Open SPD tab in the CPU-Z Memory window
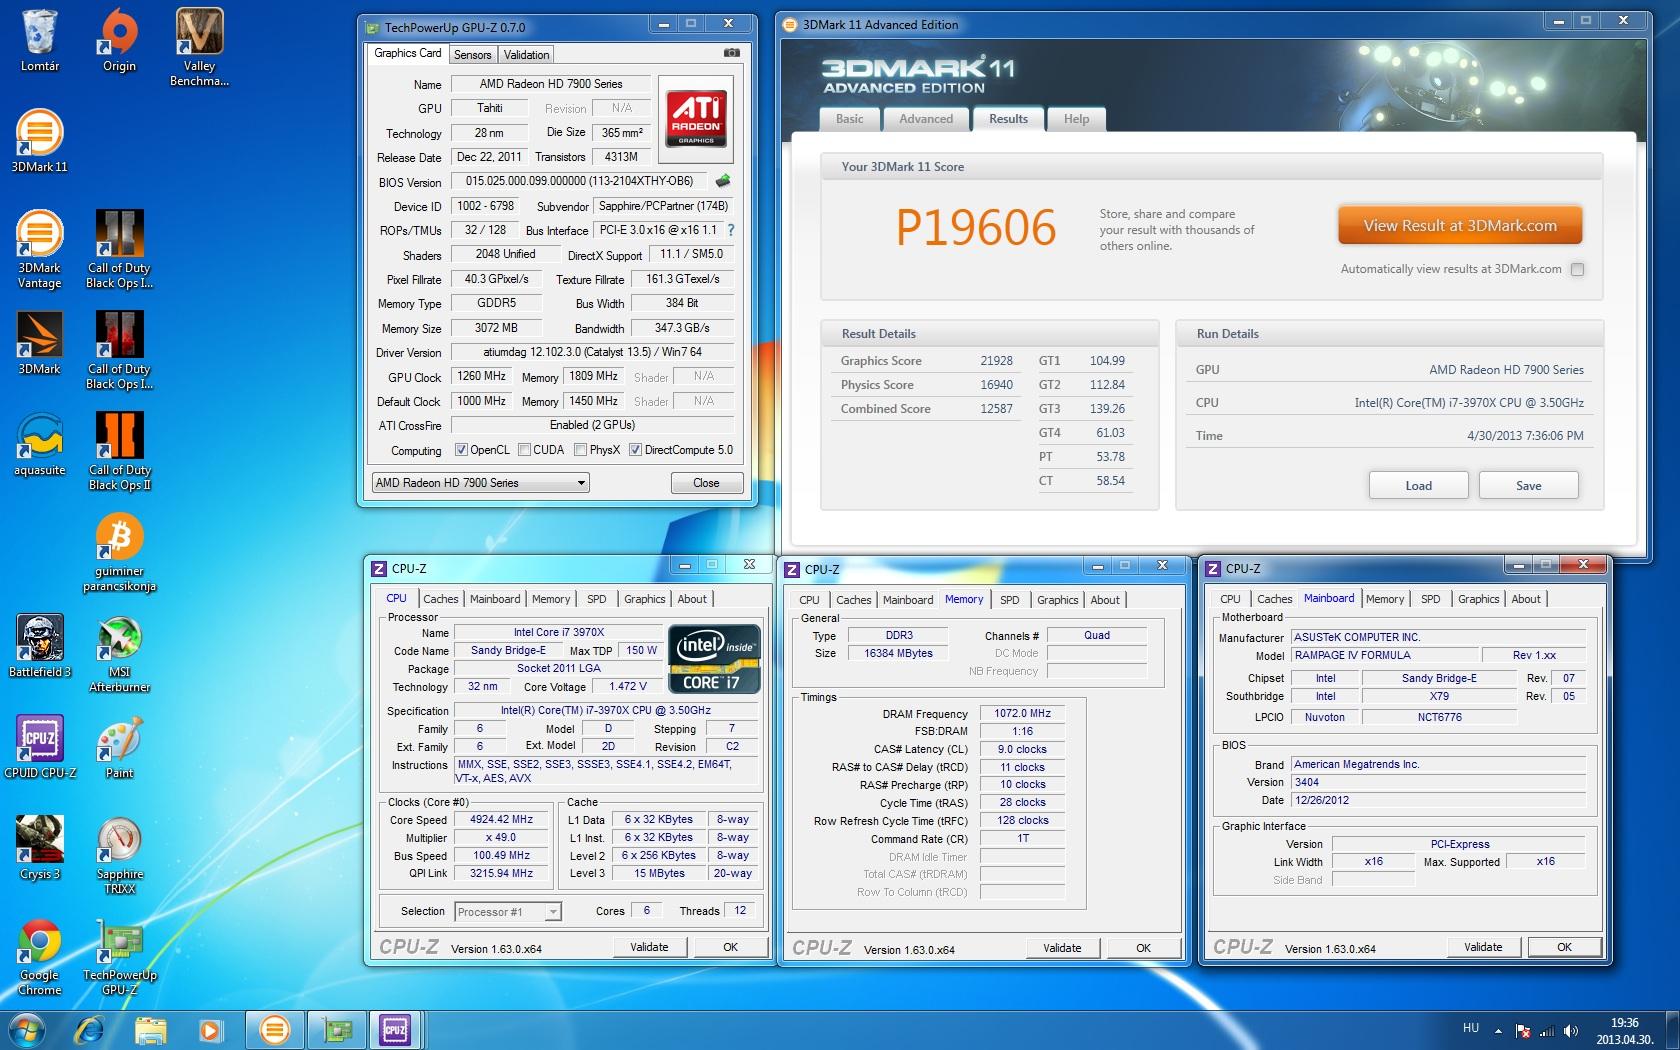1680x1050 pixels. [x=1010, y=600]
